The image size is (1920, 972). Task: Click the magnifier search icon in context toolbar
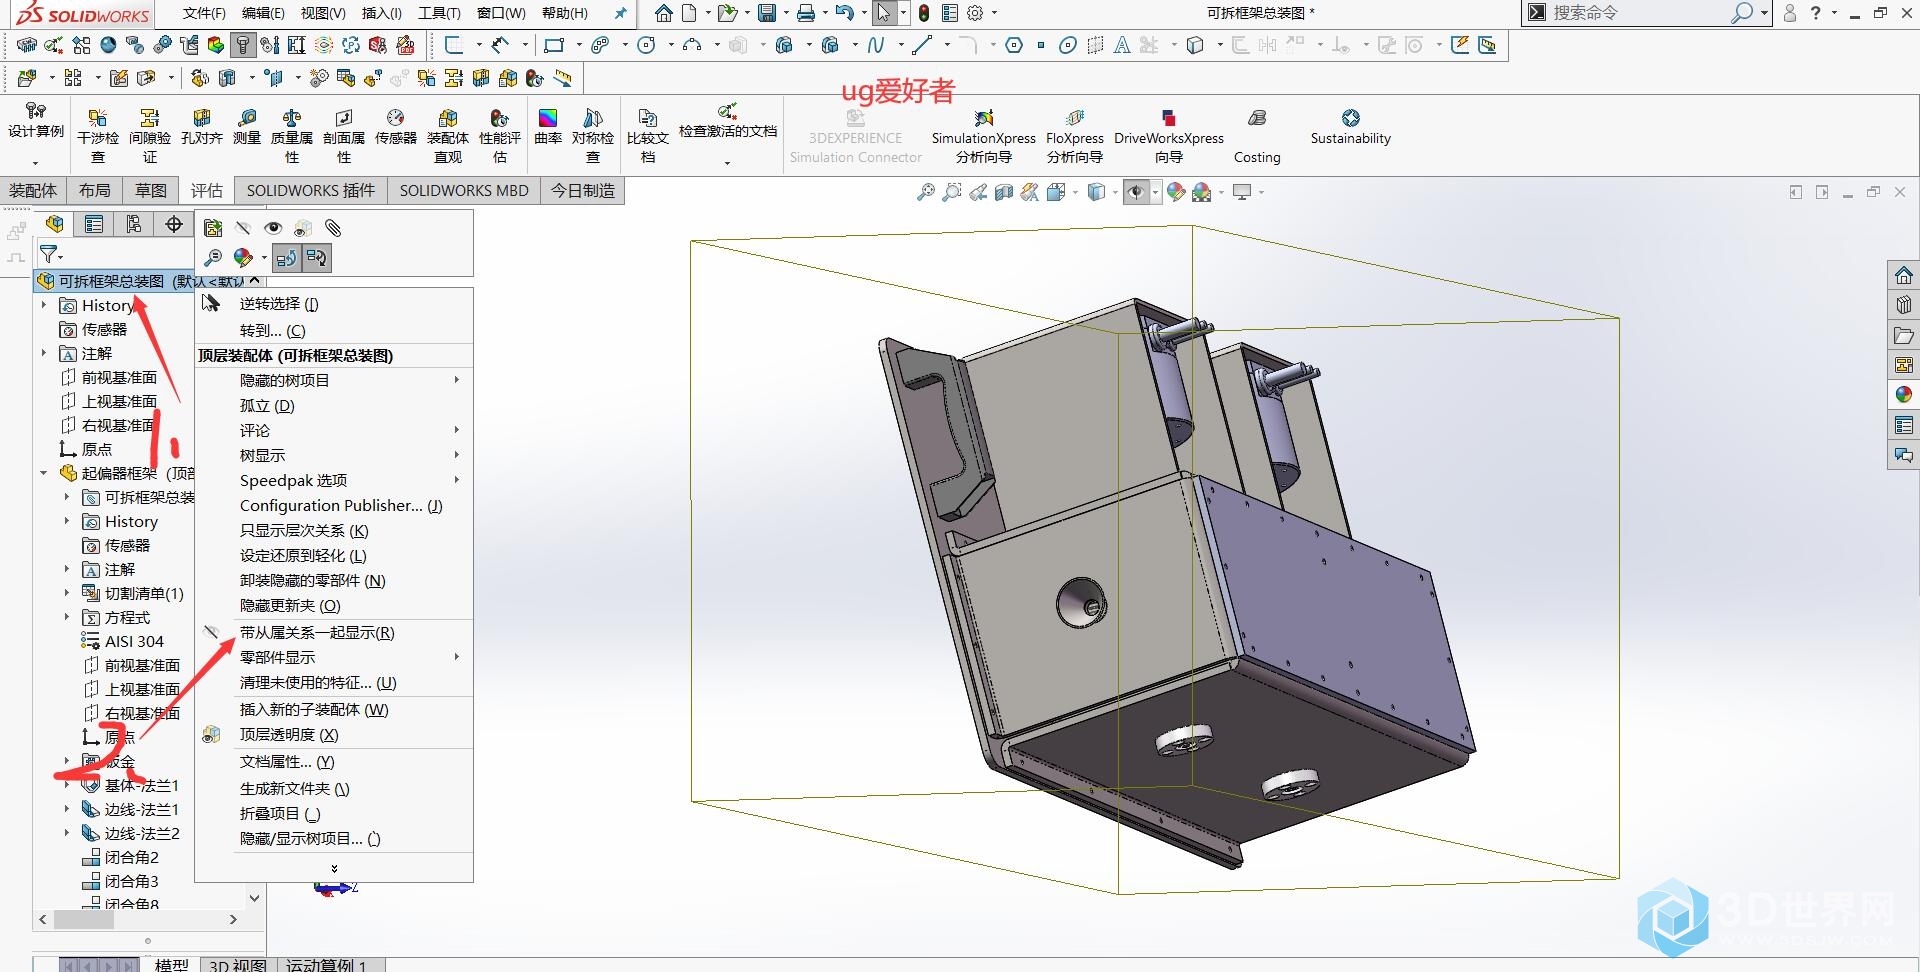coord(213,258)
